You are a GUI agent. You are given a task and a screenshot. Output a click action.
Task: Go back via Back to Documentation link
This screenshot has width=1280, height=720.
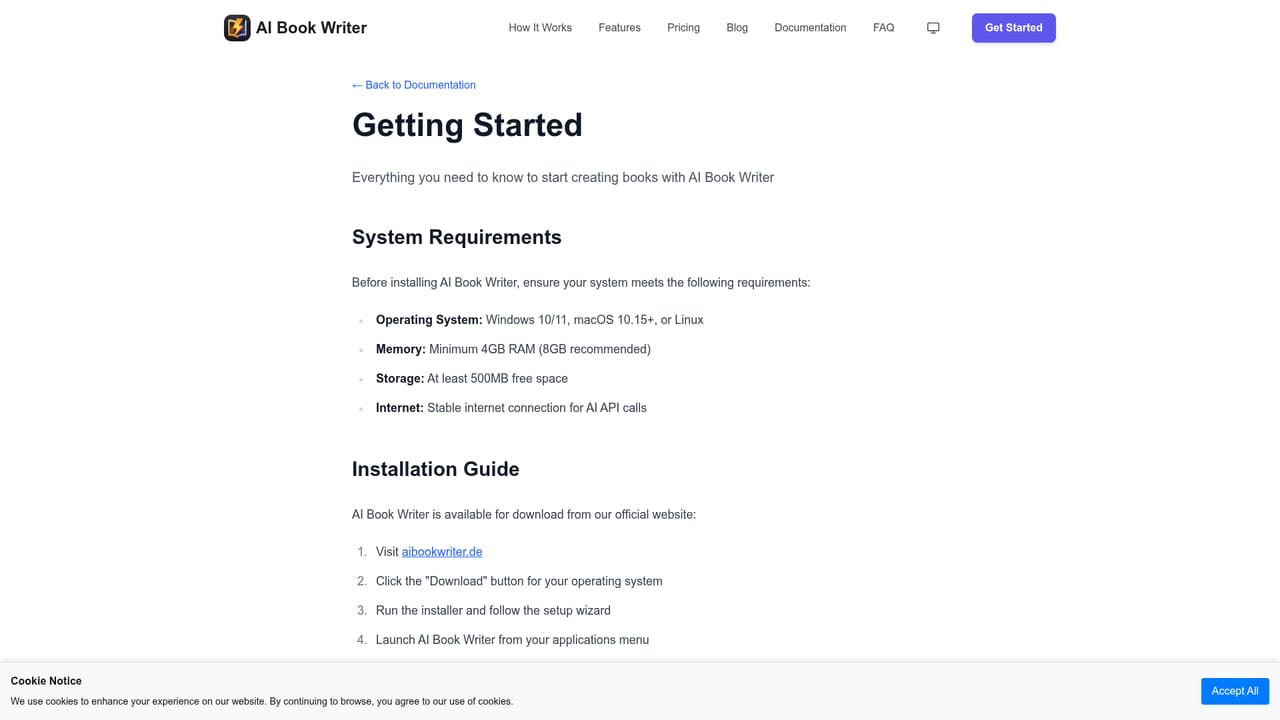(x=414, y=85)
